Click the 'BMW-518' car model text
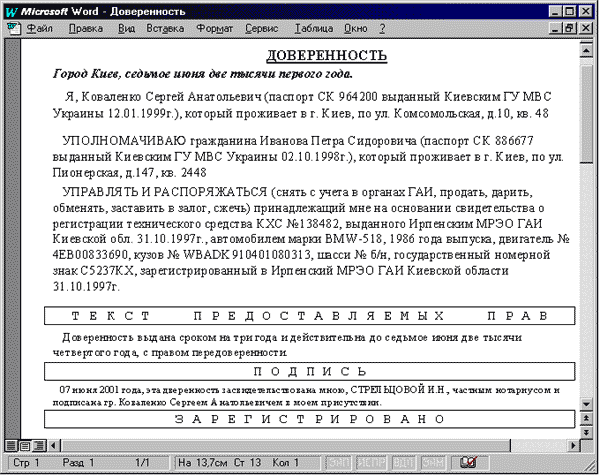This screenshot has height=476, width=600. click(353, 239)
